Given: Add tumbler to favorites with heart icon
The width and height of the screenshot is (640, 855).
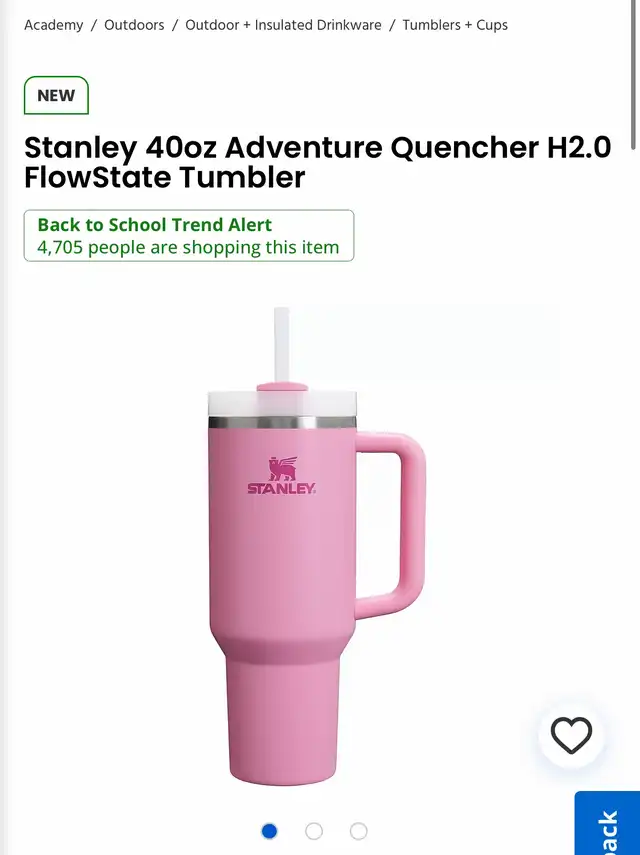Looking at the screenshot, I should (571, 734).
